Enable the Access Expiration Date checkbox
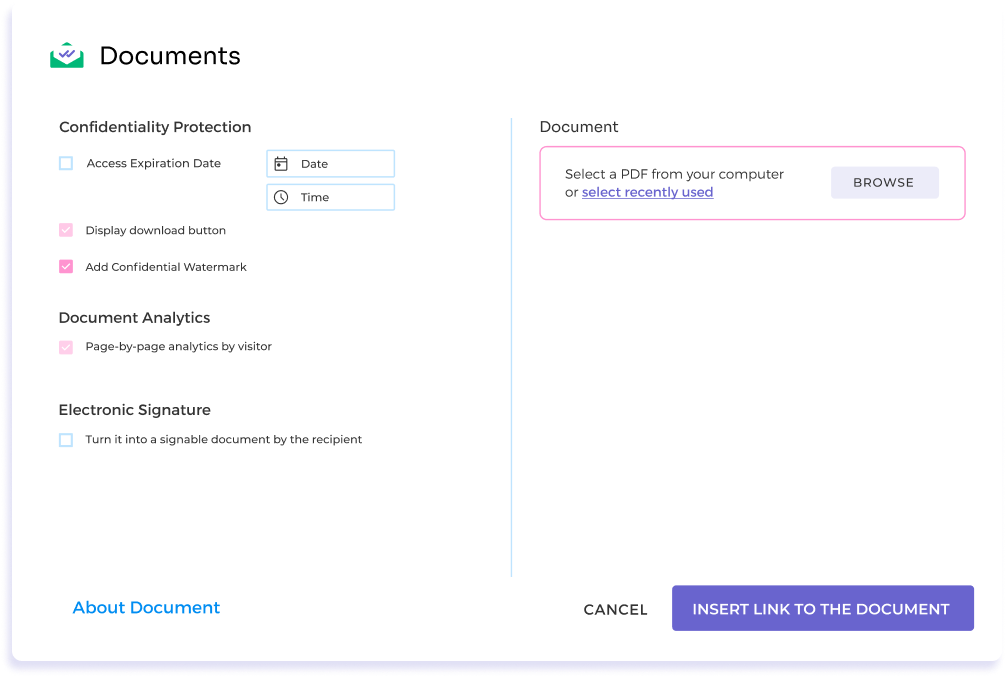This screenshot has height=677, width=1006. coord(66,163)
